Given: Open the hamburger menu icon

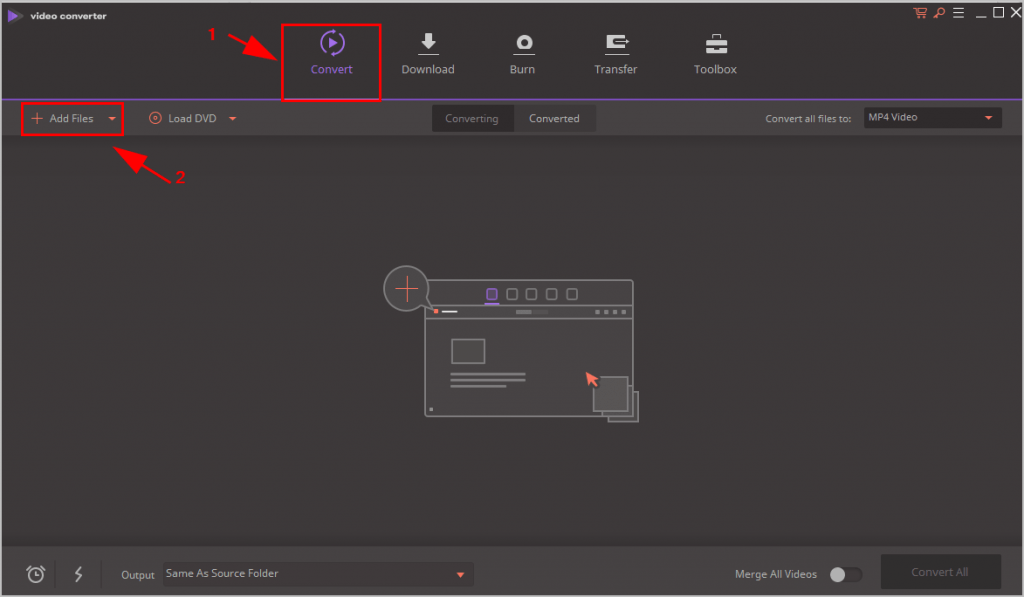Looking at the screenshot, I should point(958,12).
